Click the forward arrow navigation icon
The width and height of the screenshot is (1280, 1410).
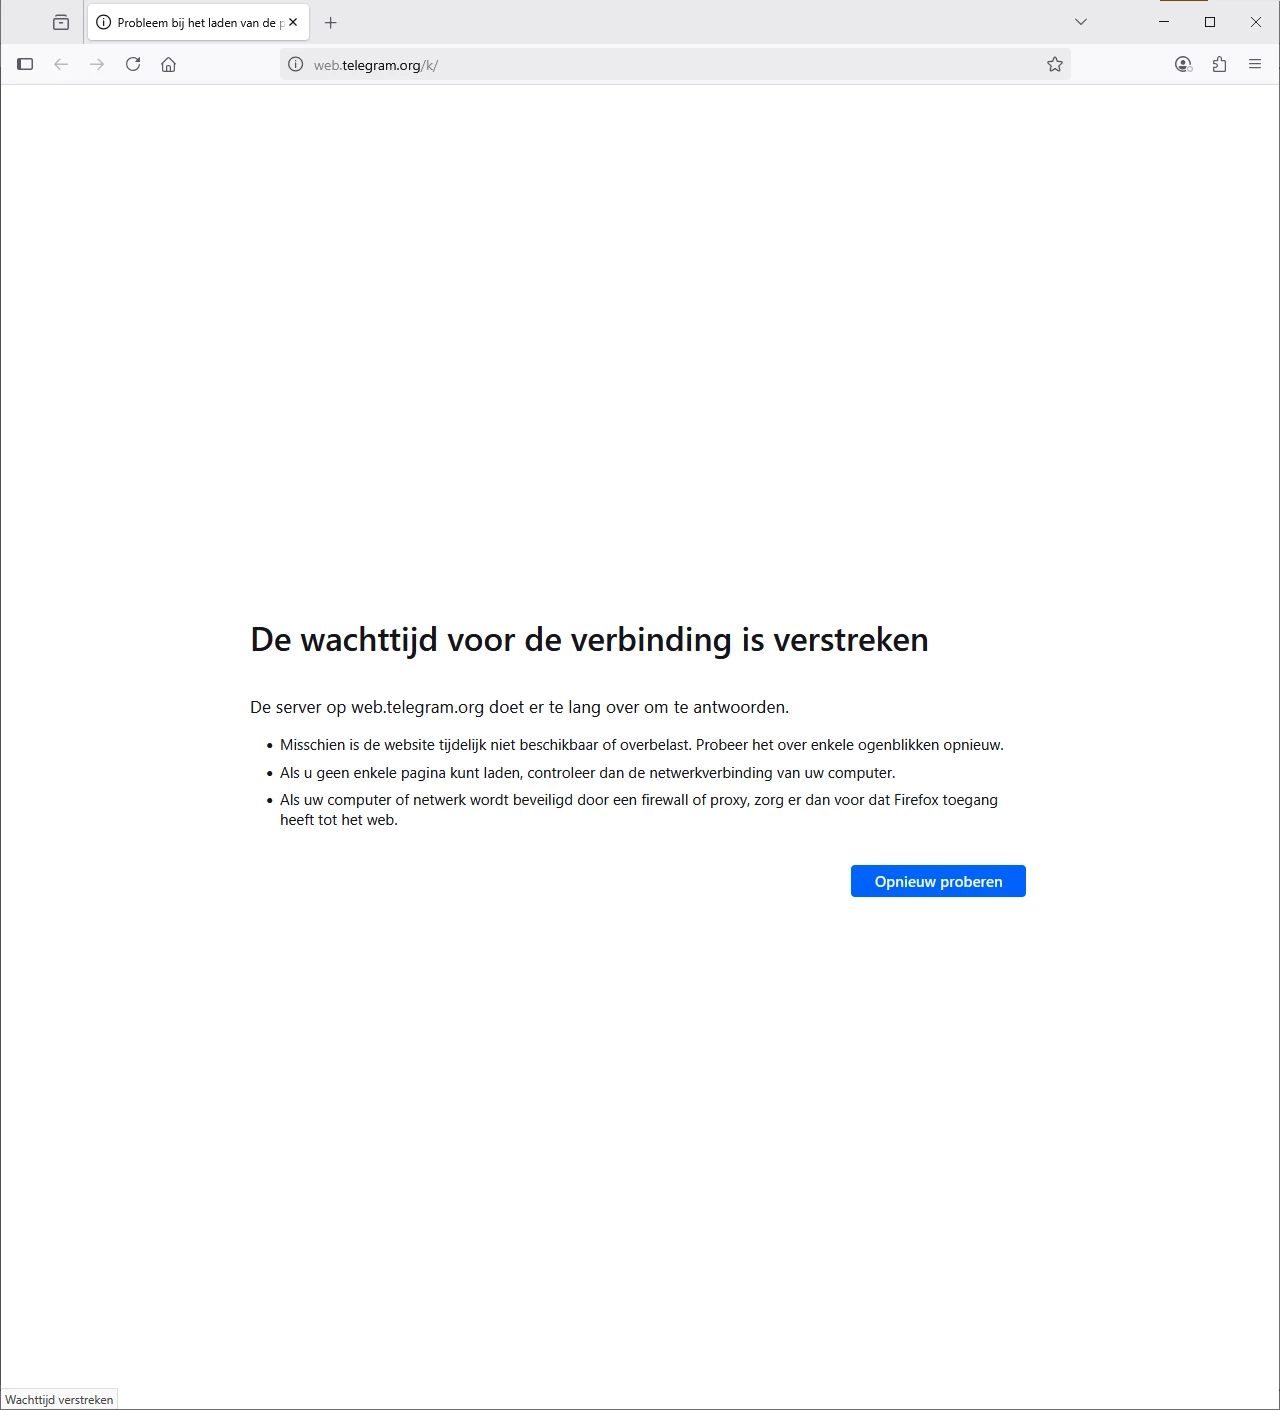97,64
